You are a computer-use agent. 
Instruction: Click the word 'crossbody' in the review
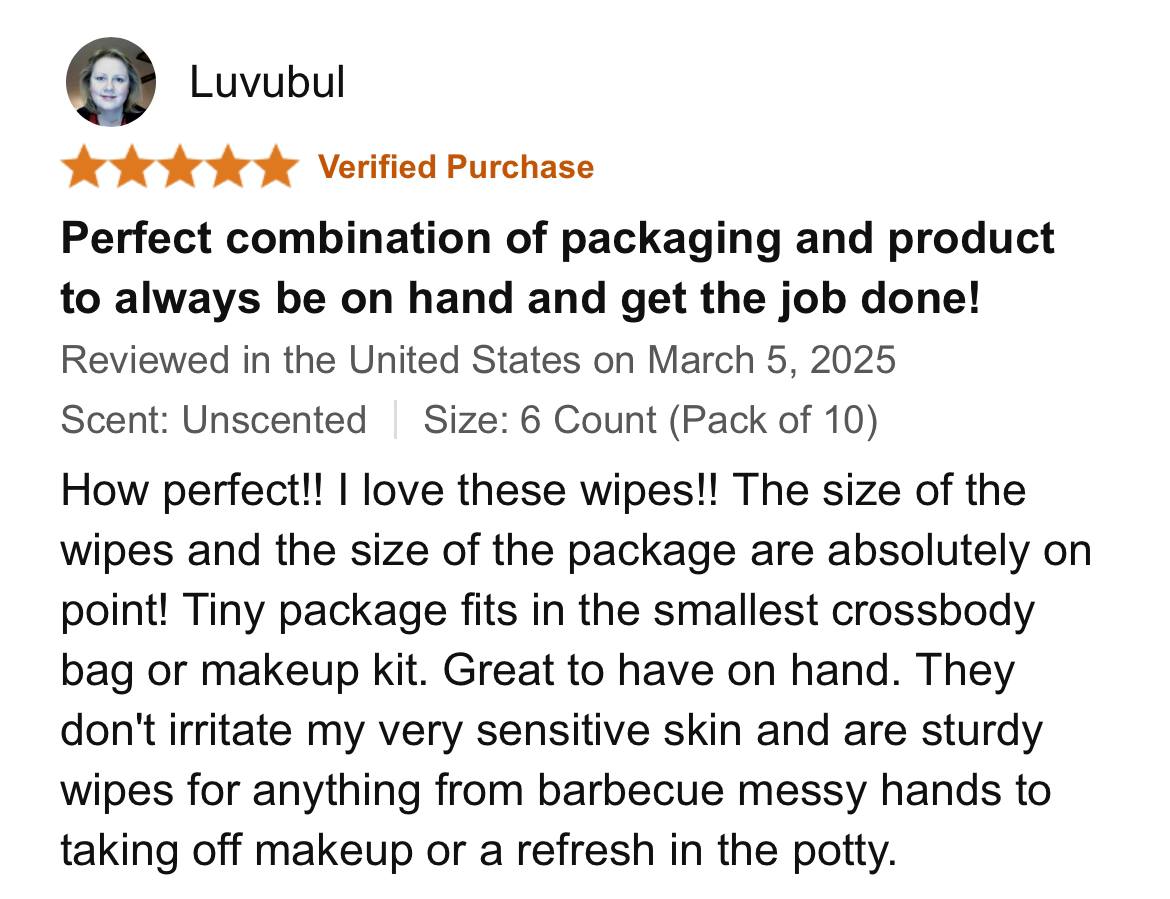(933, 611)
